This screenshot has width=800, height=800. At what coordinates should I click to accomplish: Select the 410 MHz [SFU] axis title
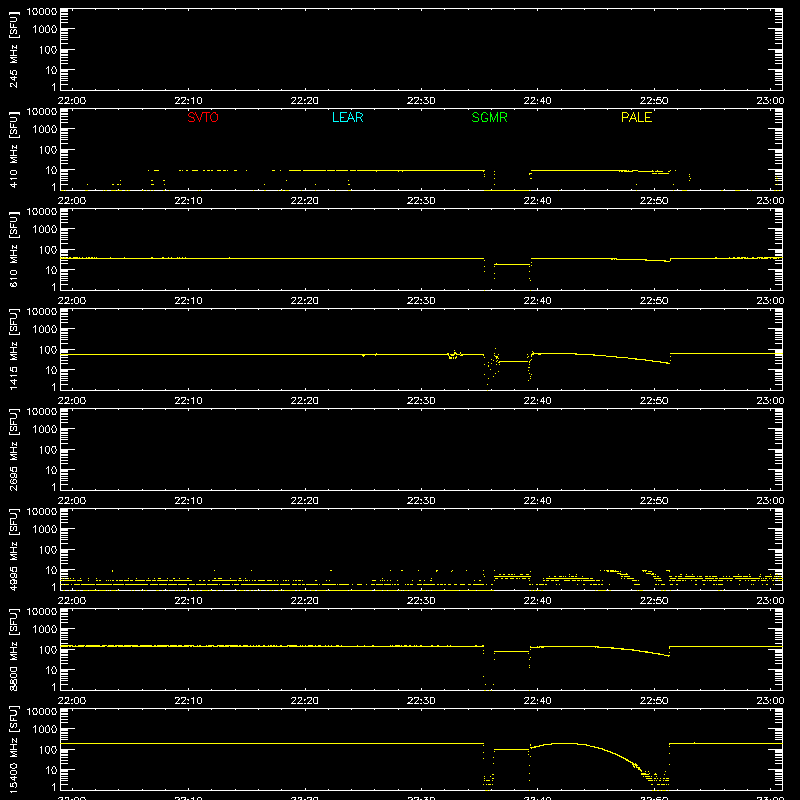coord(13,150)
